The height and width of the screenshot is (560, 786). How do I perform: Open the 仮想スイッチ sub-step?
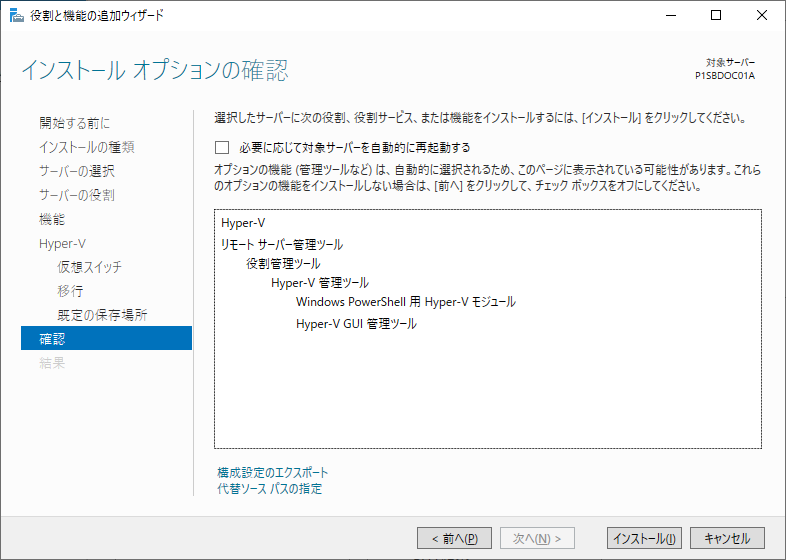89,267
